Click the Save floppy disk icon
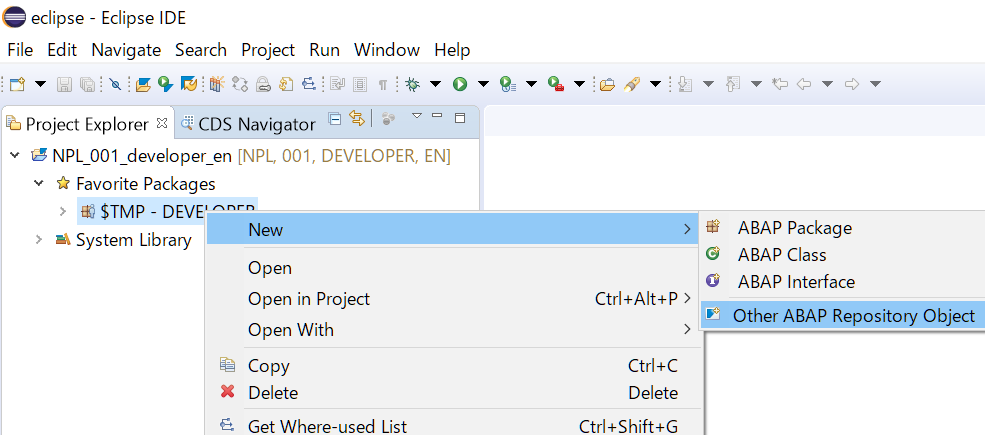The image size is (985, 435). 64,84
